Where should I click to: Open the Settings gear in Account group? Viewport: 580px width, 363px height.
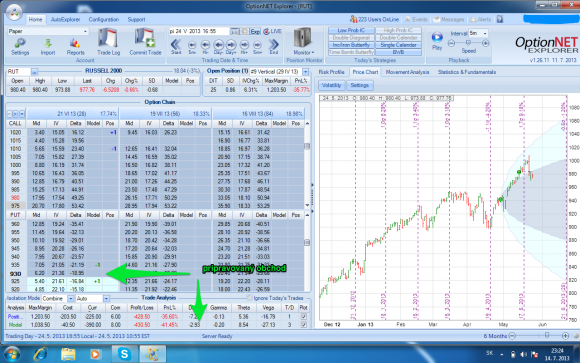point(20,44)
